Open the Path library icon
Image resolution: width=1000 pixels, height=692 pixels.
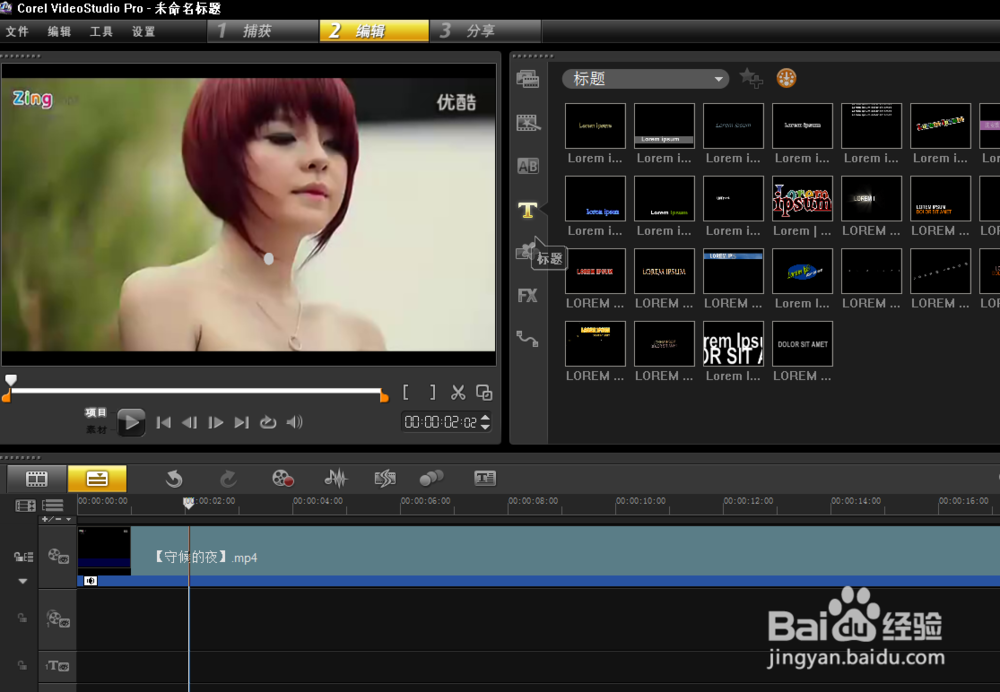pos(527,339)
